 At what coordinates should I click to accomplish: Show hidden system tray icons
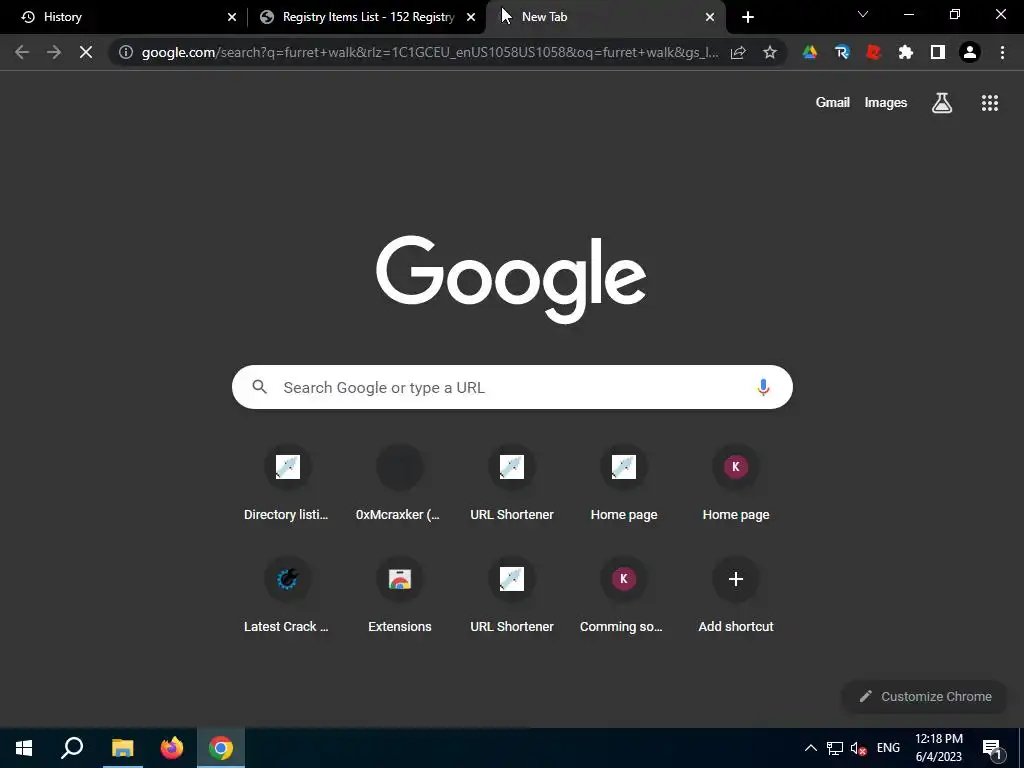[810, 748]
